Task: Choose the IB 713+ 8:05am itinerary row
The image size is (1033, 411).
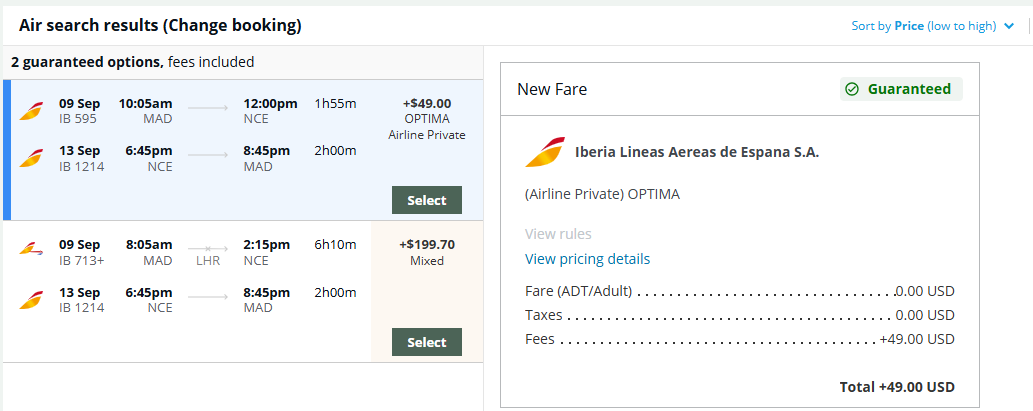Action: tap(243, 292)
